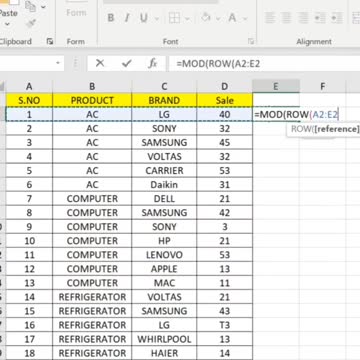
Task: Click the Decrease Indent icon
Action: (320, 18)
